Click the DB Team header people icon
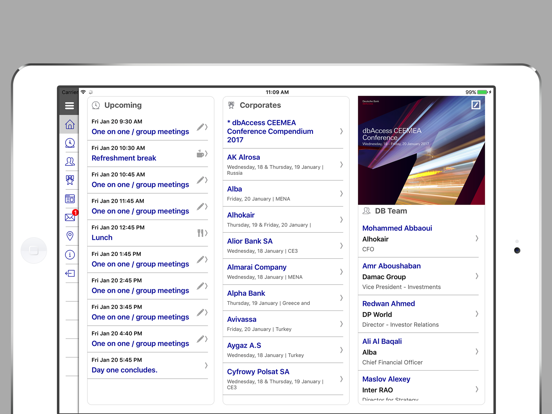 (366, 211)
